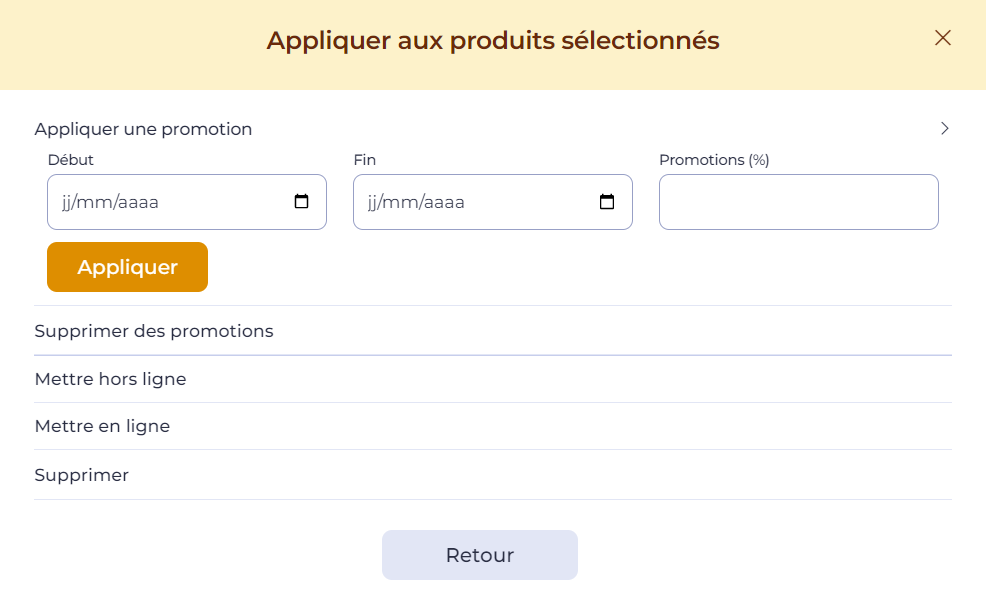
Task: Select the Mettre en ligne option
Action: coord(493,426)
